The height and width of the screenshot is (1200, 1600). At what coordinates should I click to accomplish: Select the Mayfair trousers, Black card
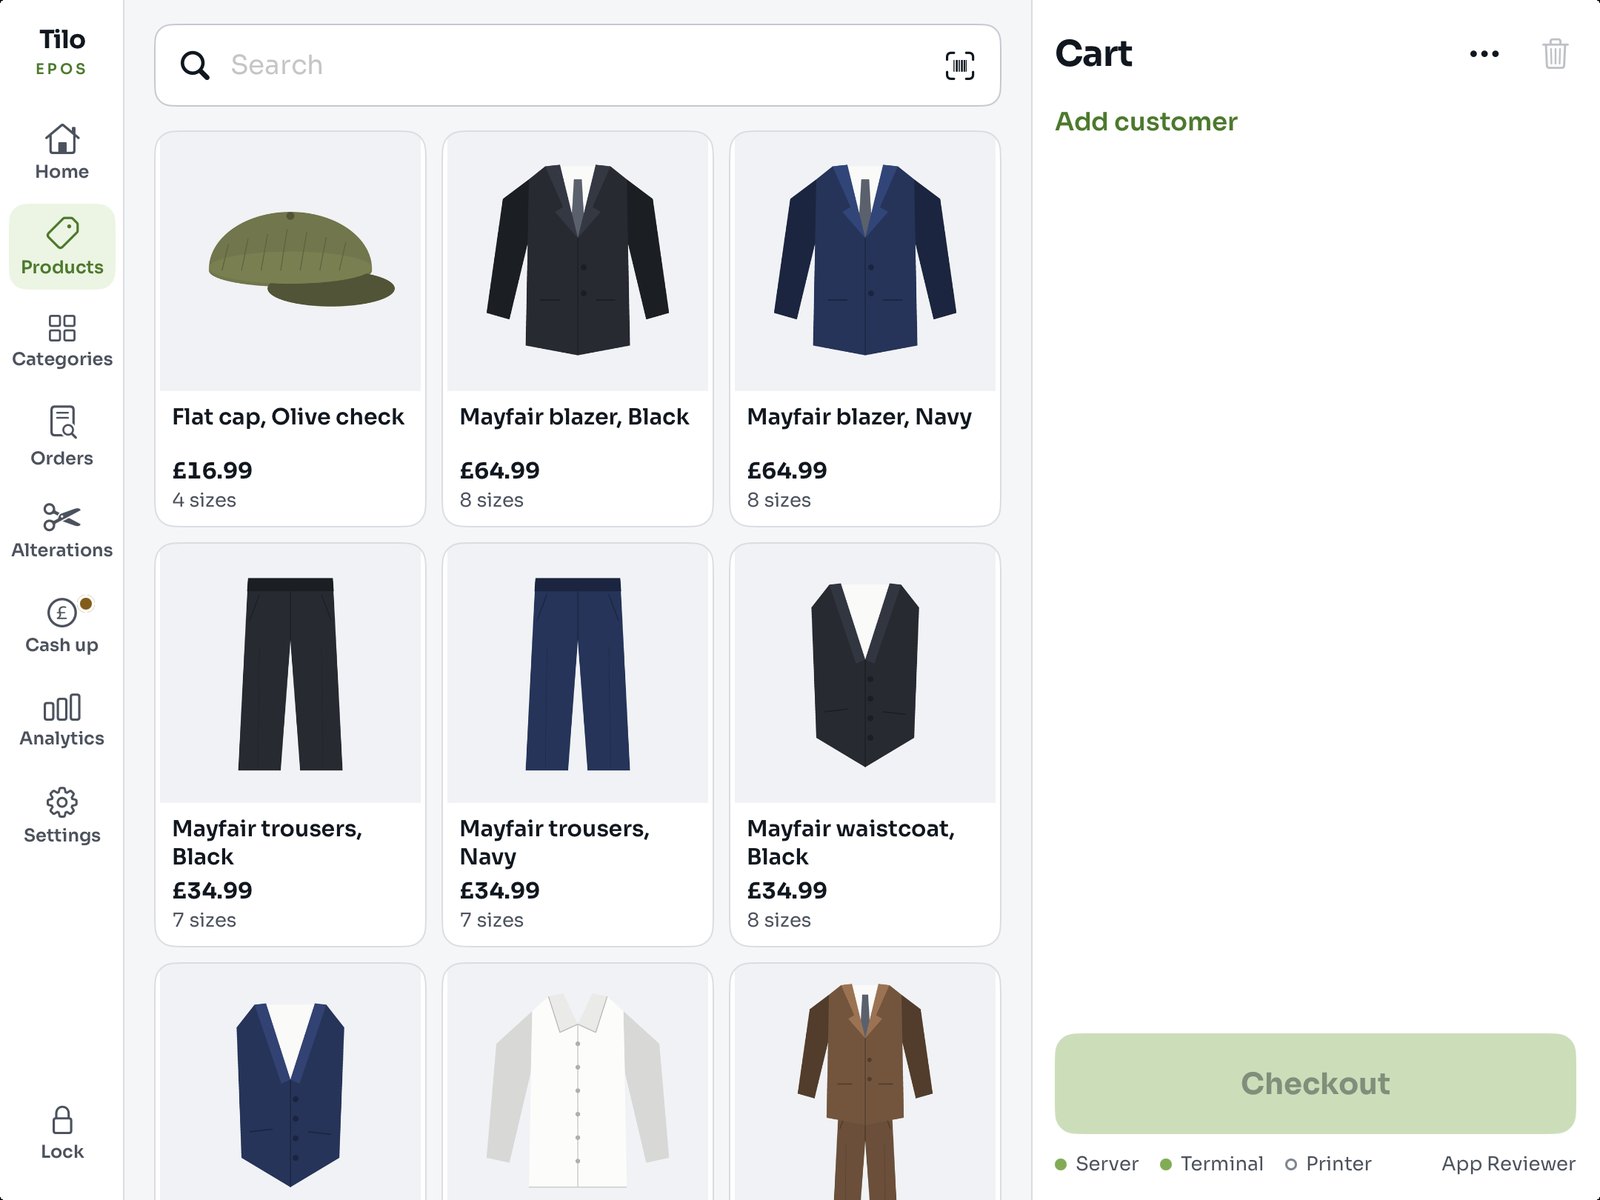pyautogui.click(x=290, y=745)
